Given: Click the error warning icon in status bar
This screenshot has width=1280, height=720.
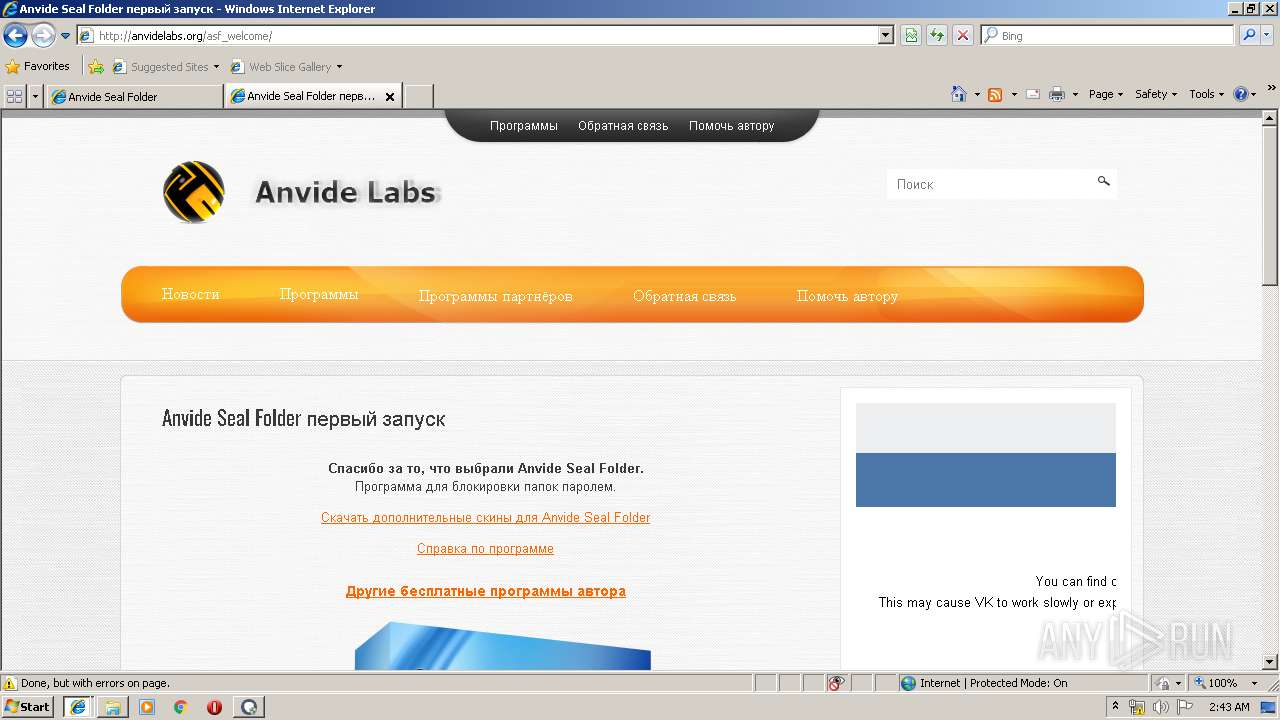Looking at the screenshot, I should pos(10,684).
